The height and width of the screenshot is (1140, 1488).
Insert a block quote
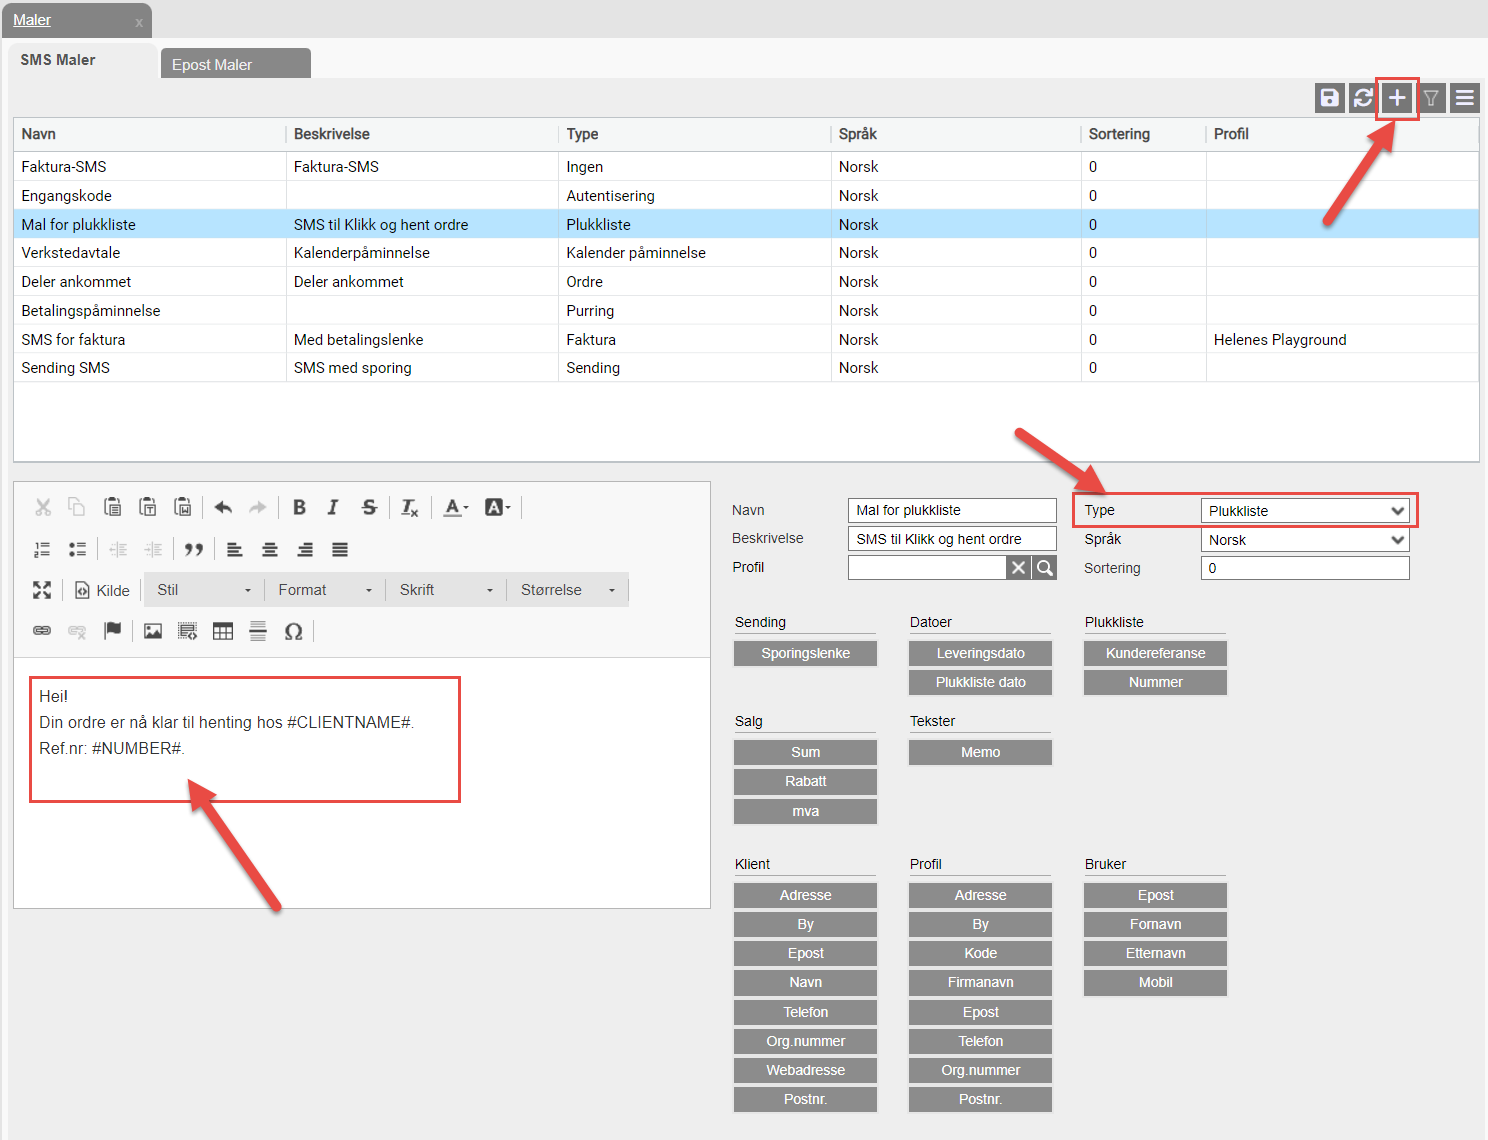(x=194, y=549)
